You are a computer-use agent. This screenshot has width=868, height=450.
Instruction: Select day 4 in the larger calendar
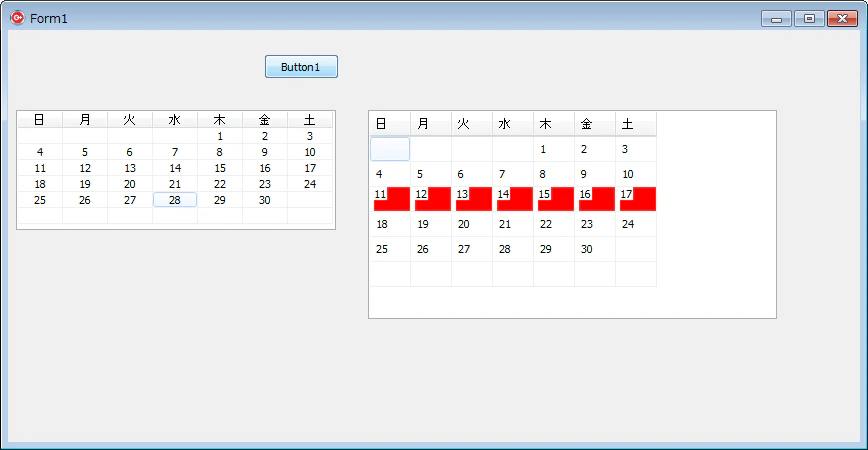click(x=390, y=174)
